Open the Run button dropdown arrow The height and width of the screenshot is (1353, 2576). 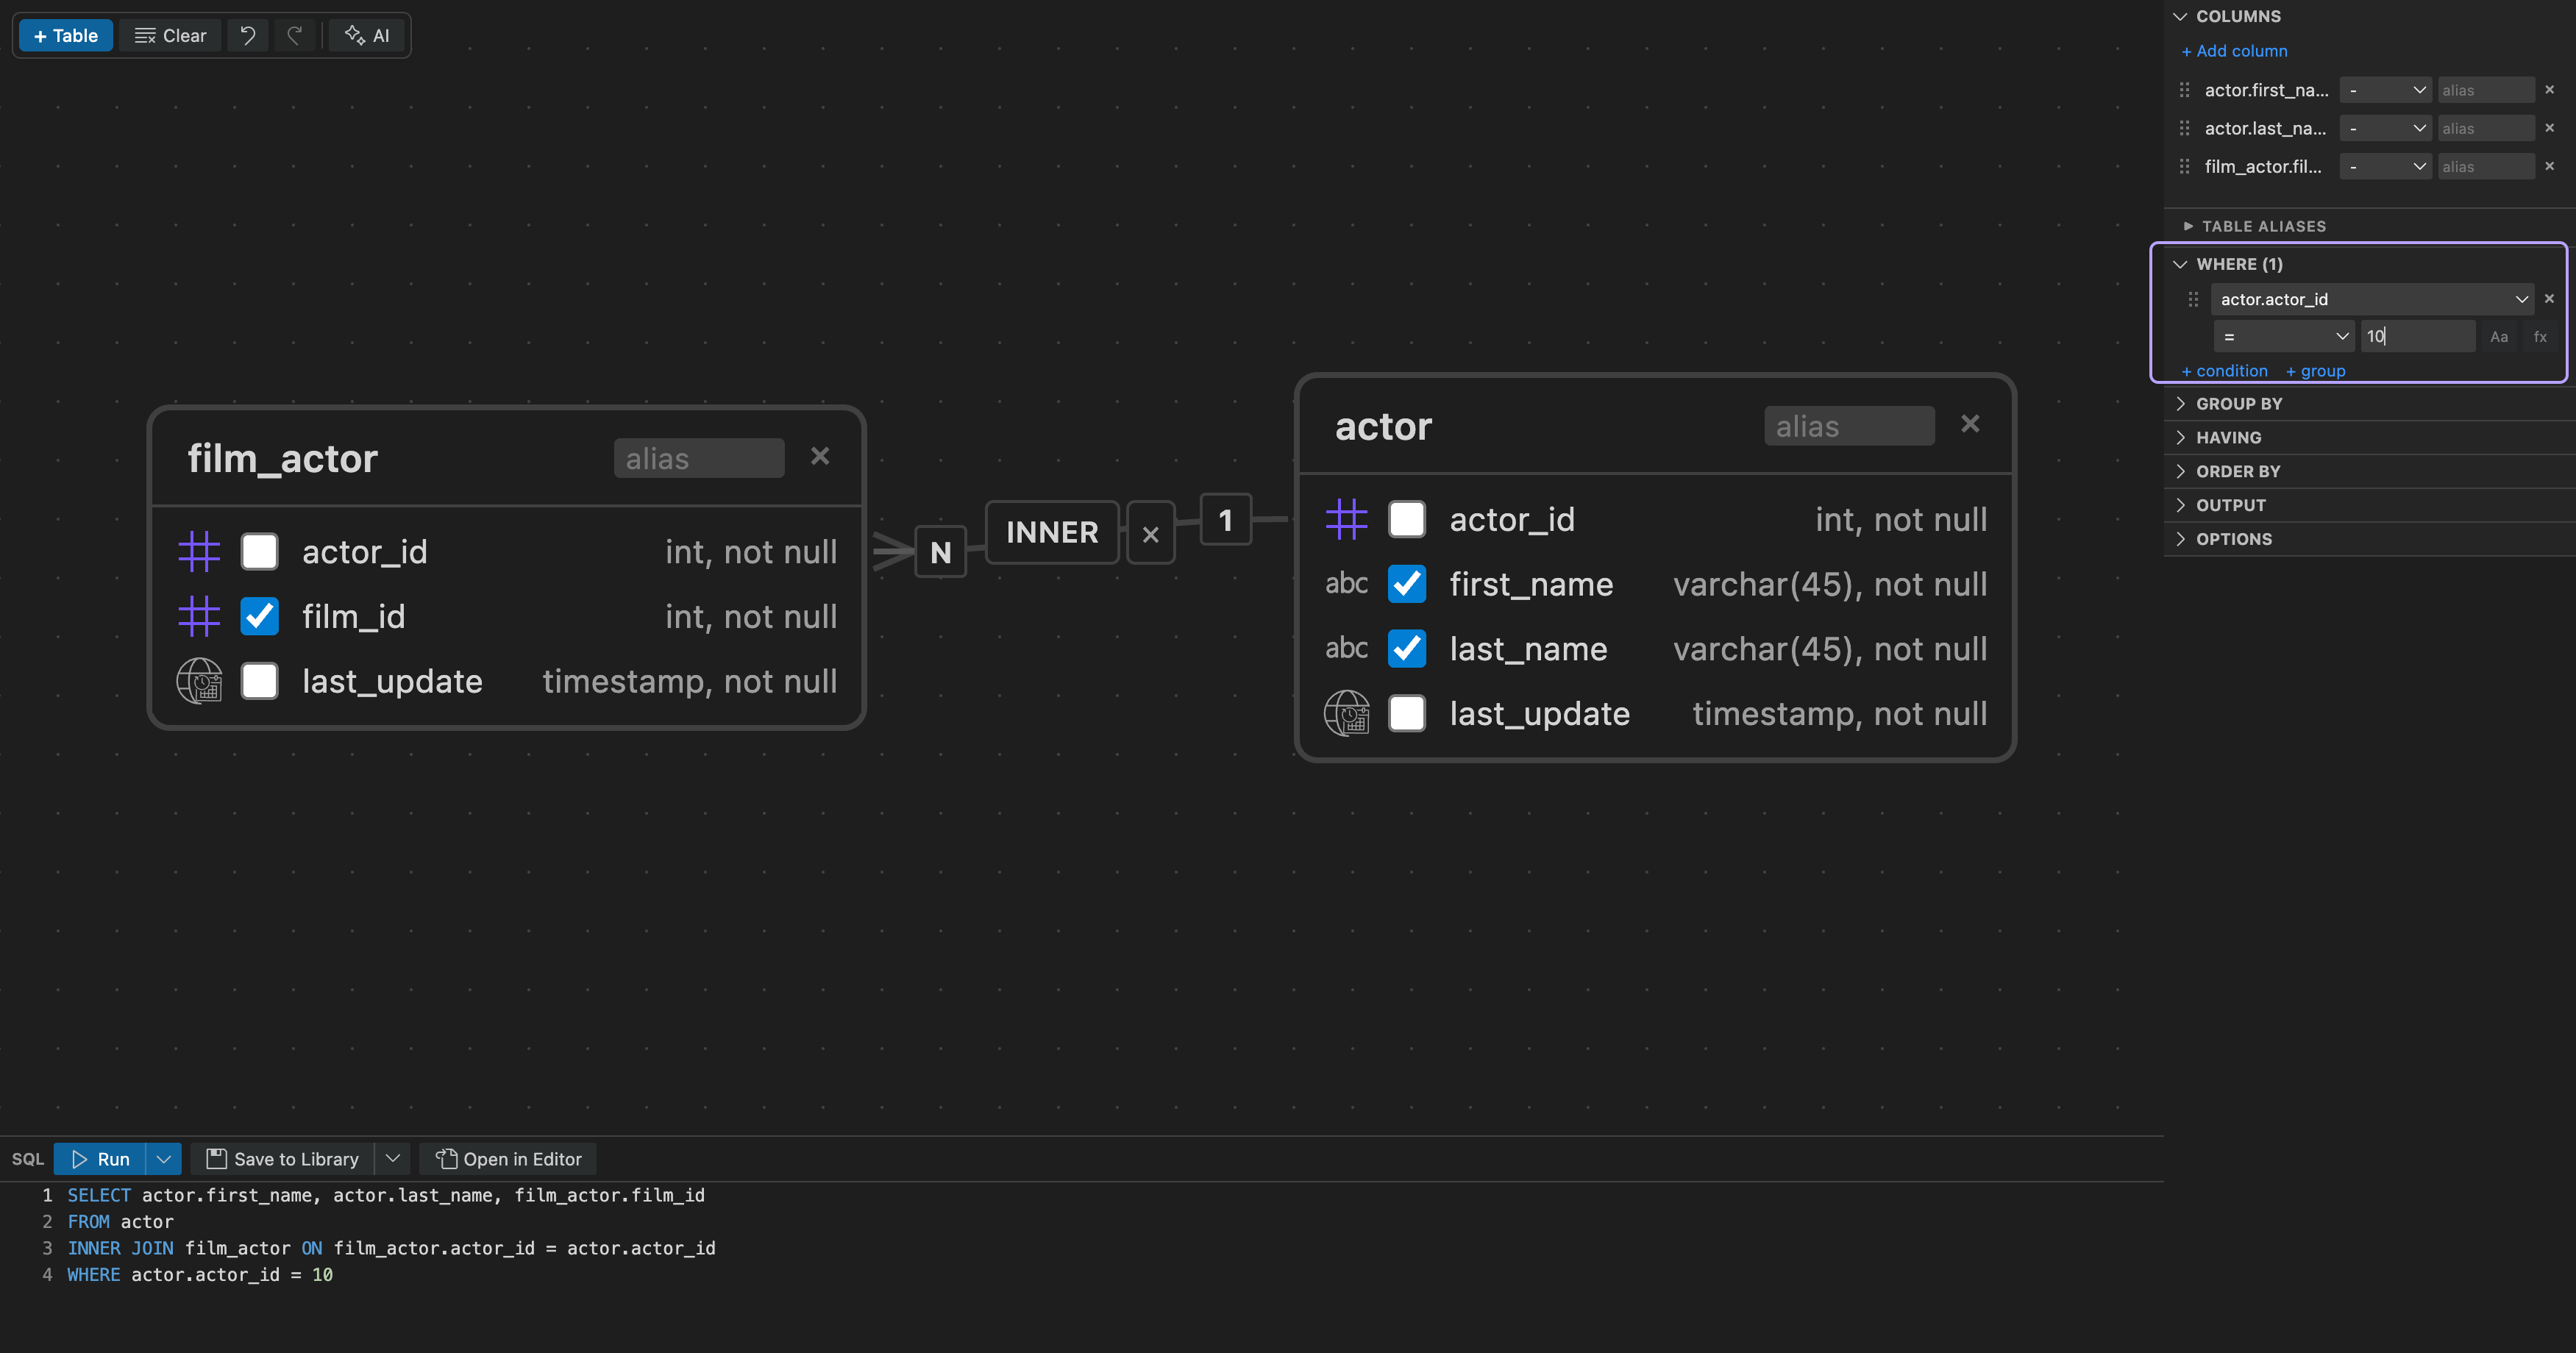[164, 1160]
